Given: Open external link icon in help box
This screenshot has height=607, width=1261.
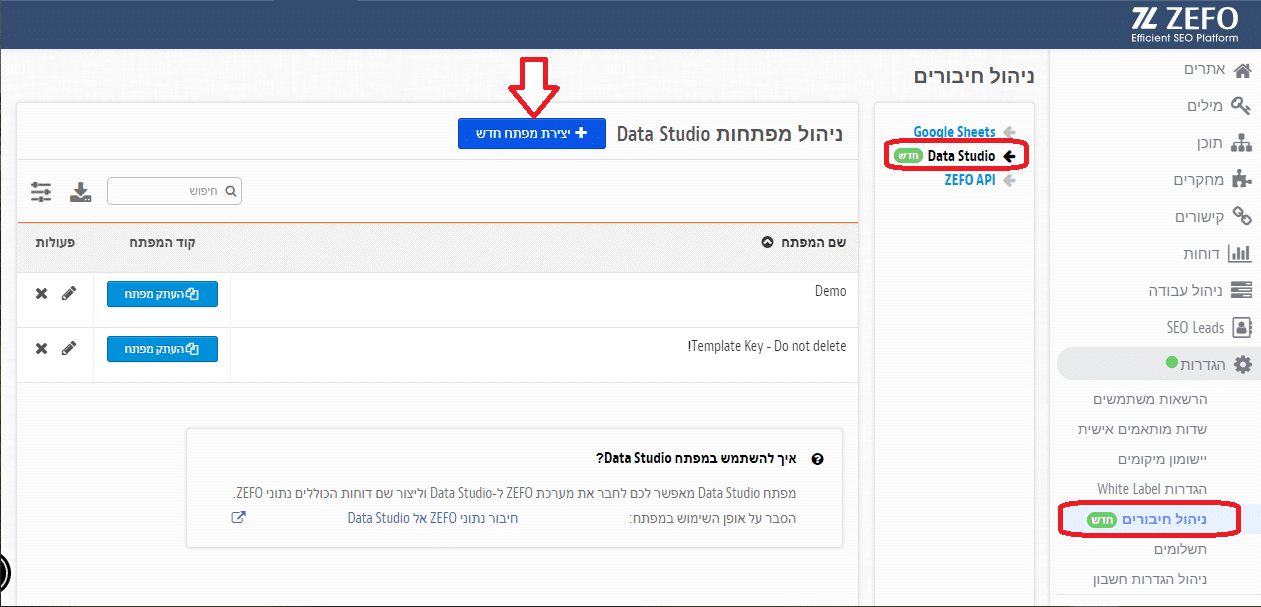Looking at the screenshot, I should [x=238, y=517].
